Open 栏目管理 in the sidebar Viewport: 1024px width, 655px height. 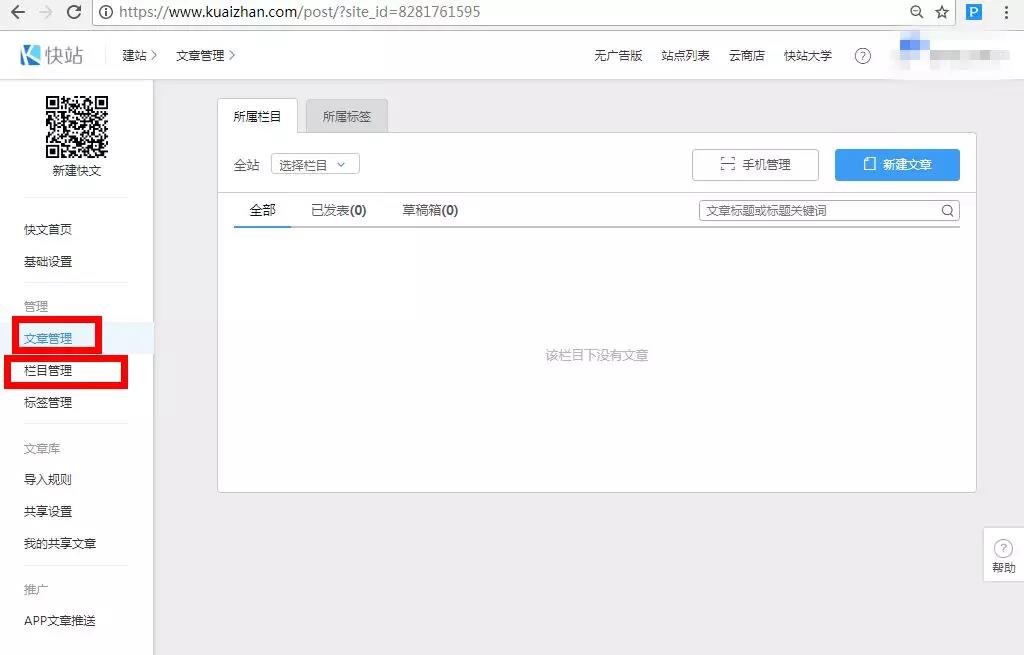48,371
